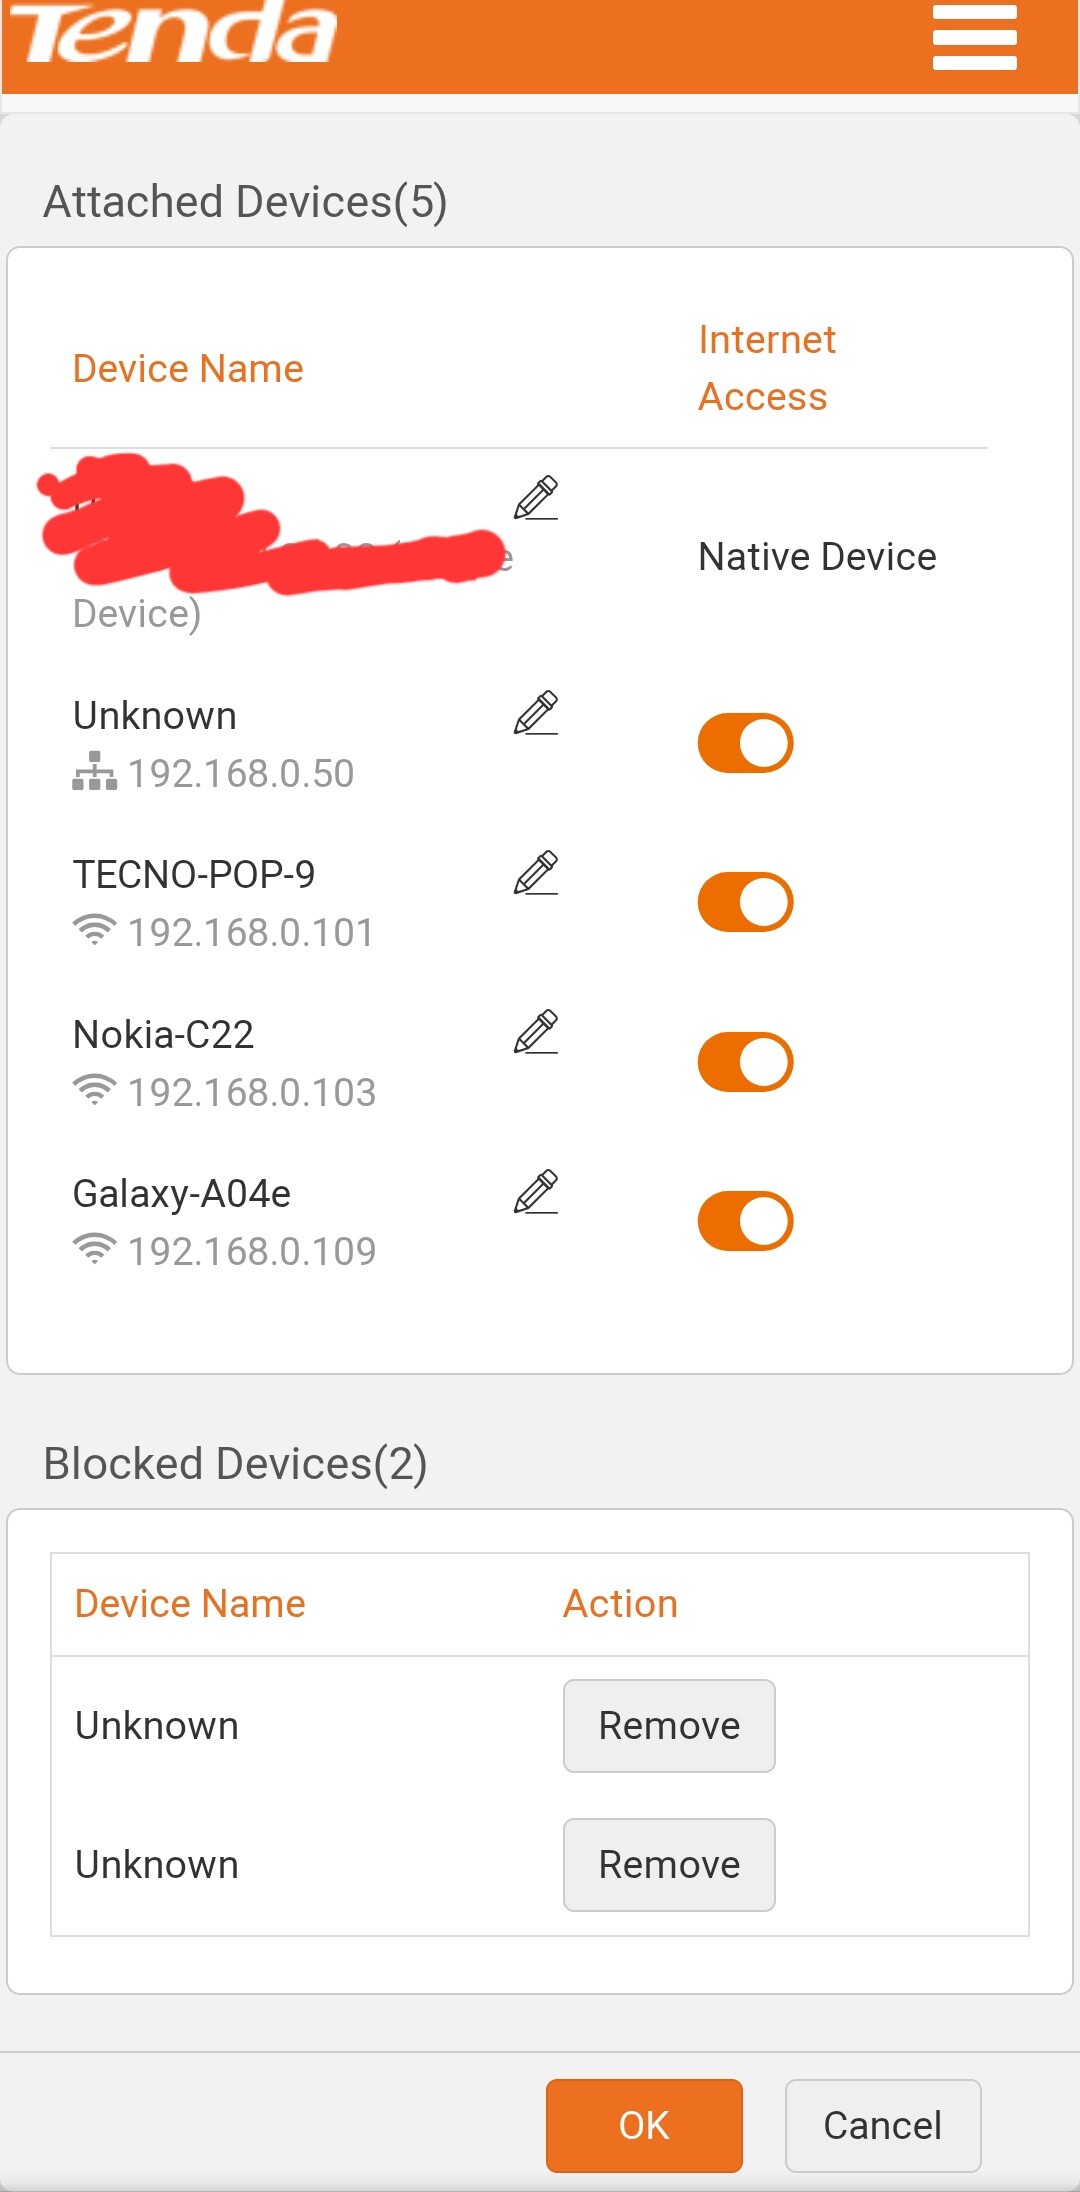Disable internet access for Unknown device

tap(745, 743)
